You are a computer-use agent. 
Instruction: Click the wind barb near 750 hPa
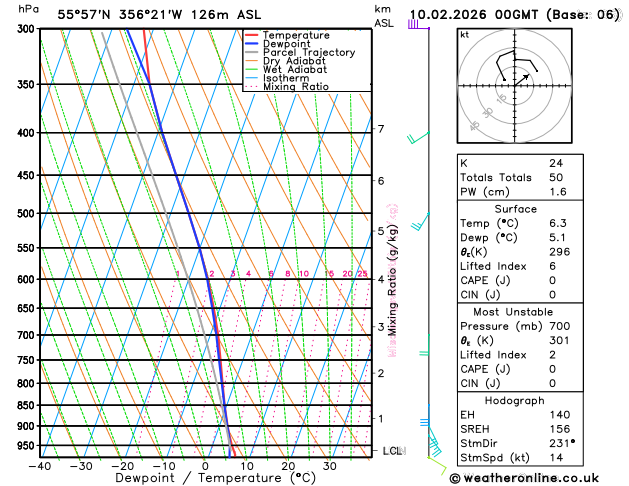point(425,346)
